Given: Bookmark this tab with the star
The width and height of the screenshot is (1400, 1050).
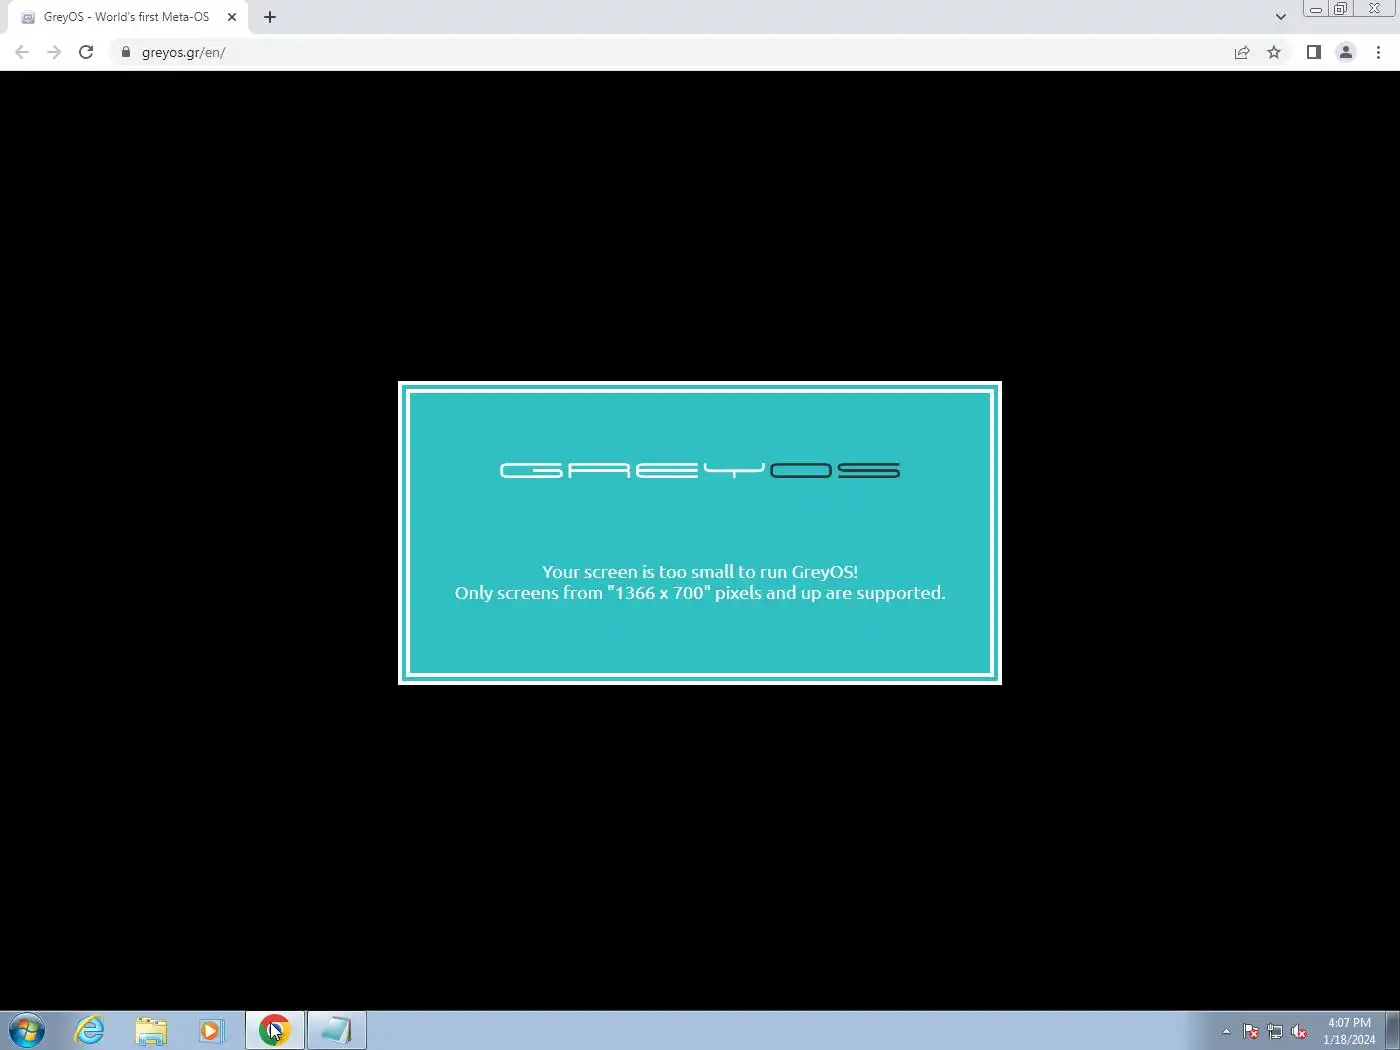Looking at the screenshot, I should (1274, 52).
